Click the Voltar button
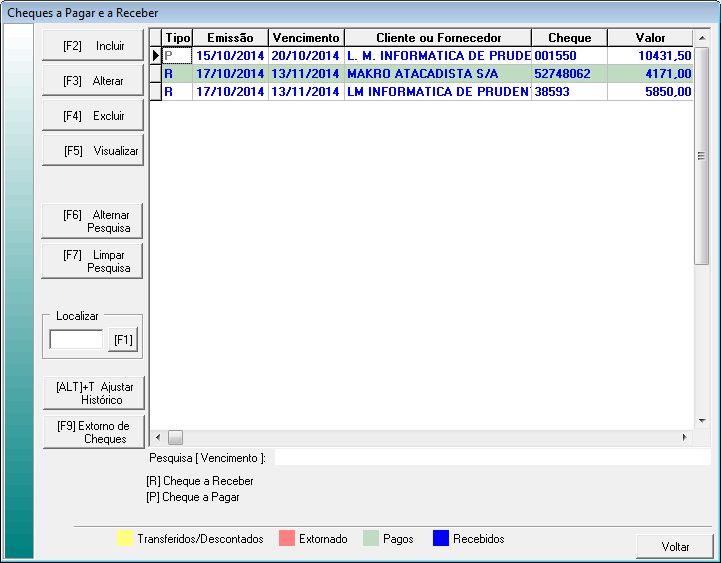Screen dimensions: 721x563 pos(675,547)
